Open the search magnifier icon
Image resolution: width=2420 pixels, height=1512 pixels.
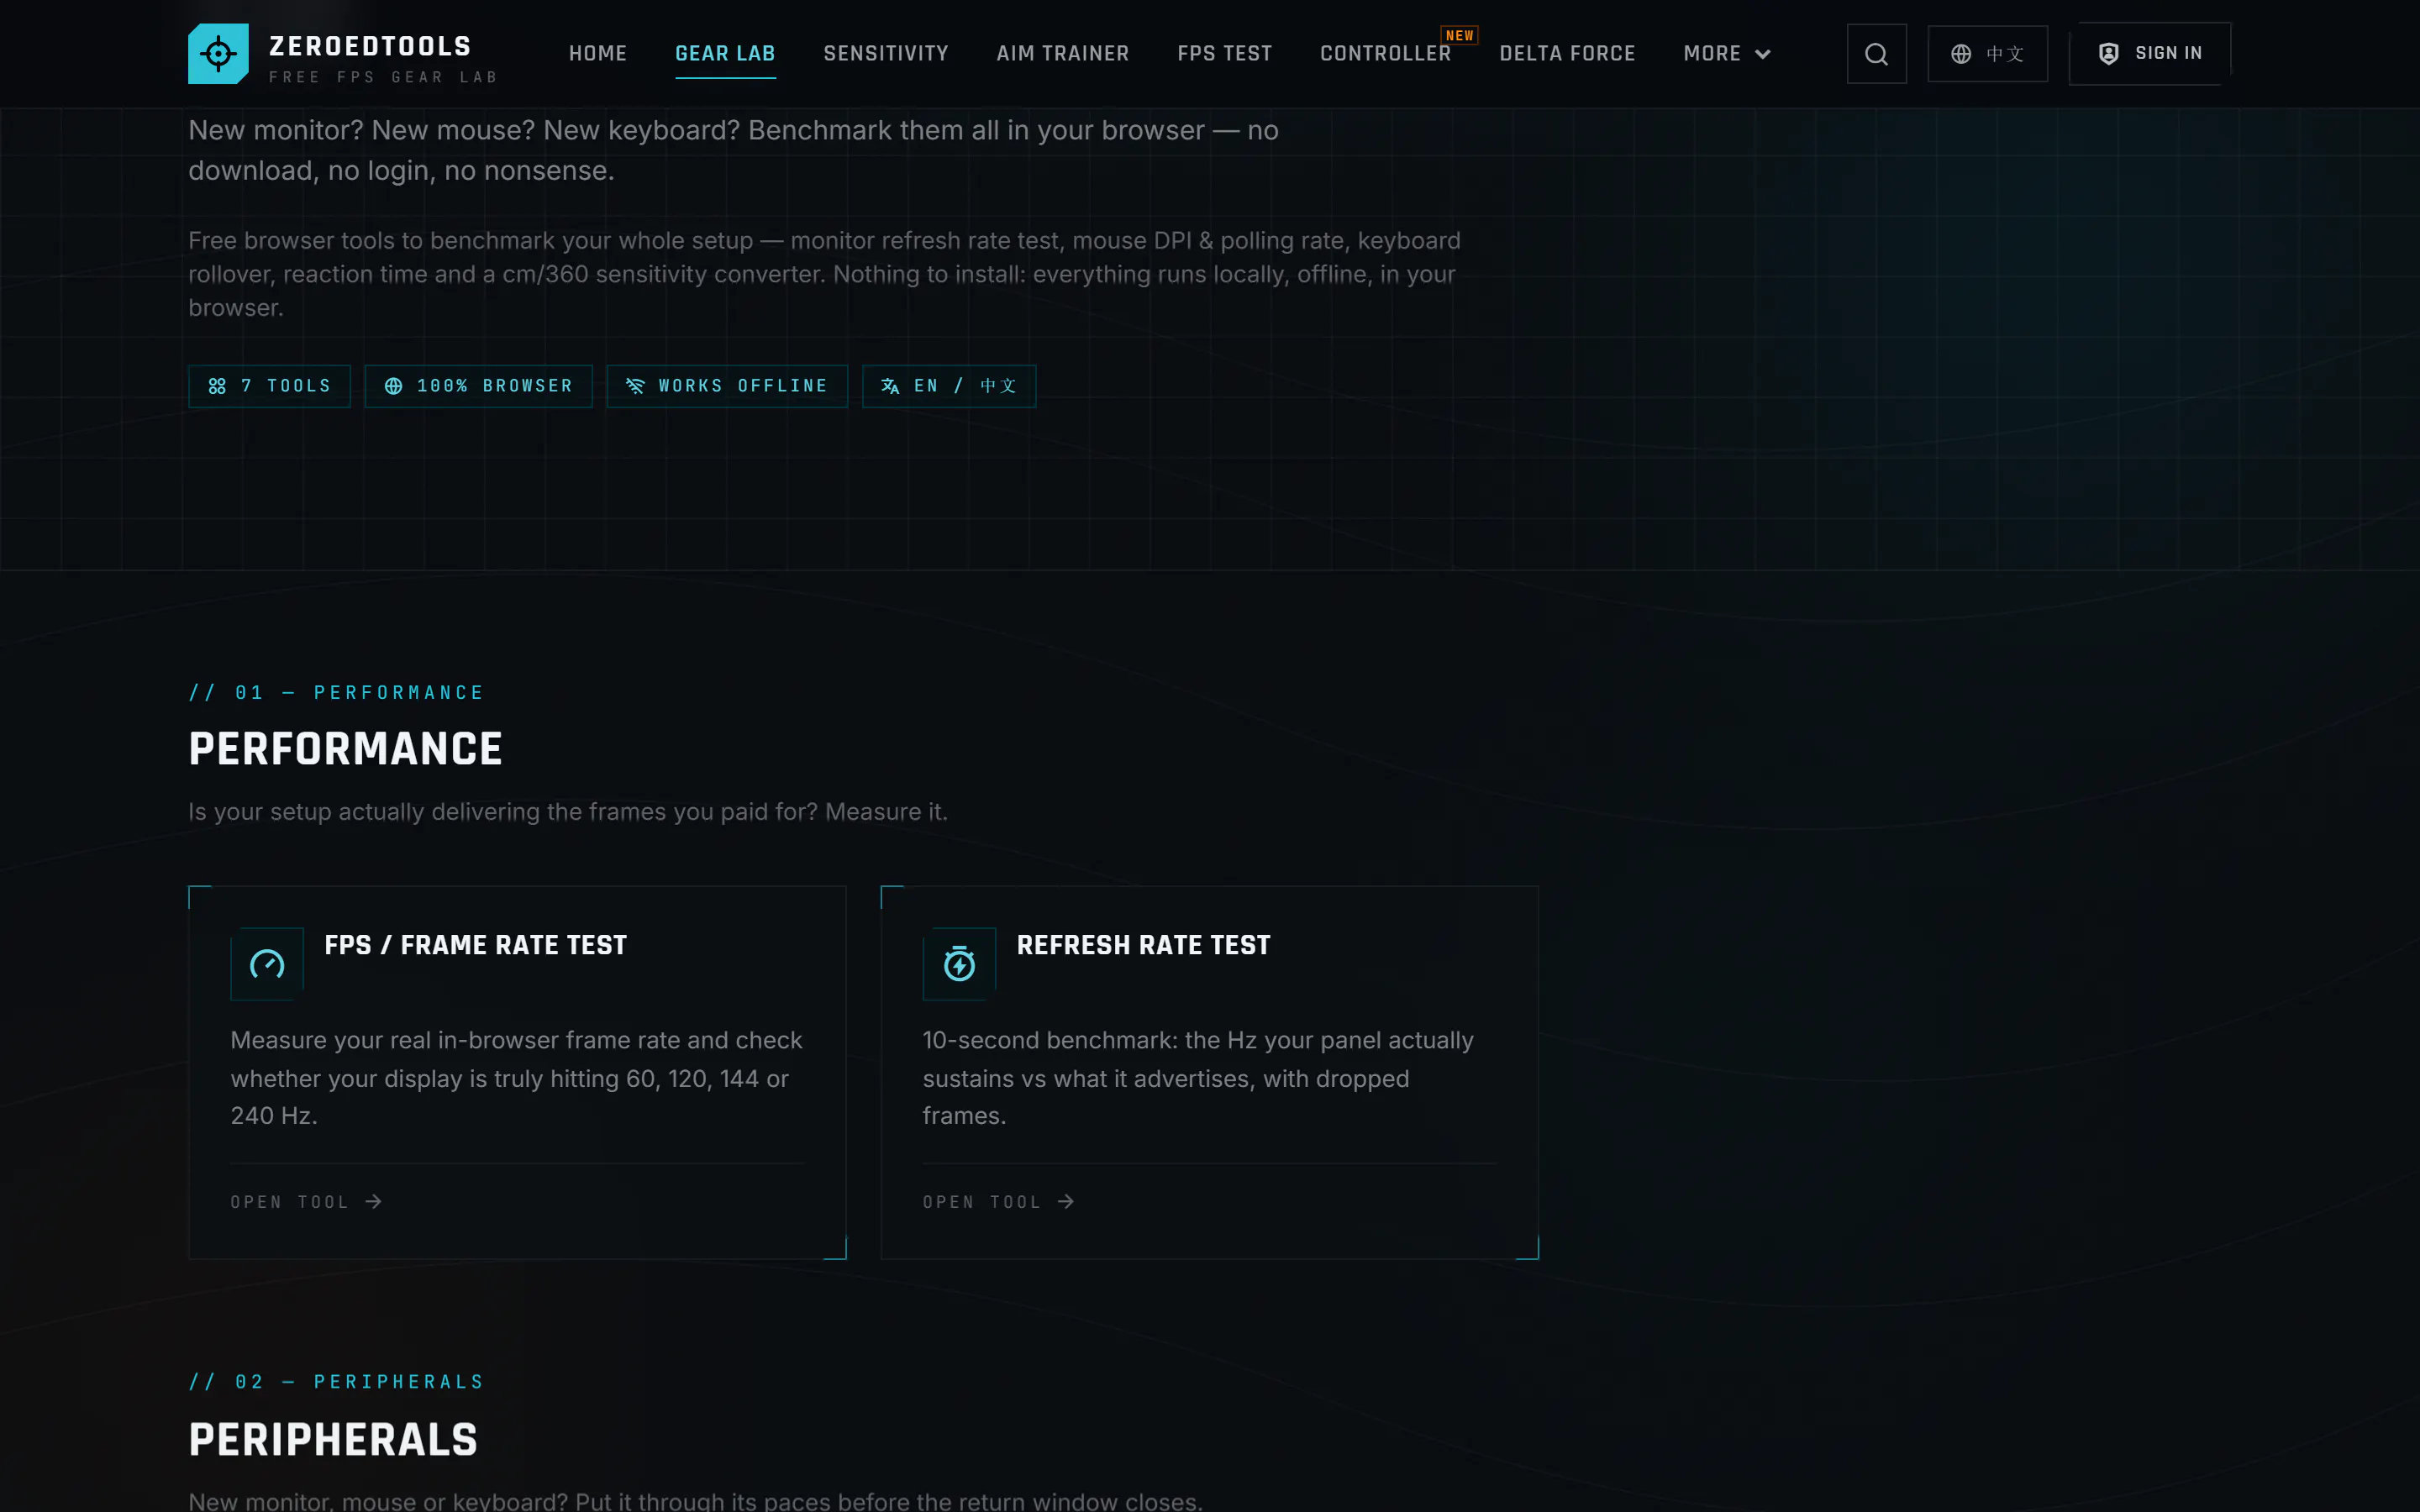click(x=1876, y=54)
